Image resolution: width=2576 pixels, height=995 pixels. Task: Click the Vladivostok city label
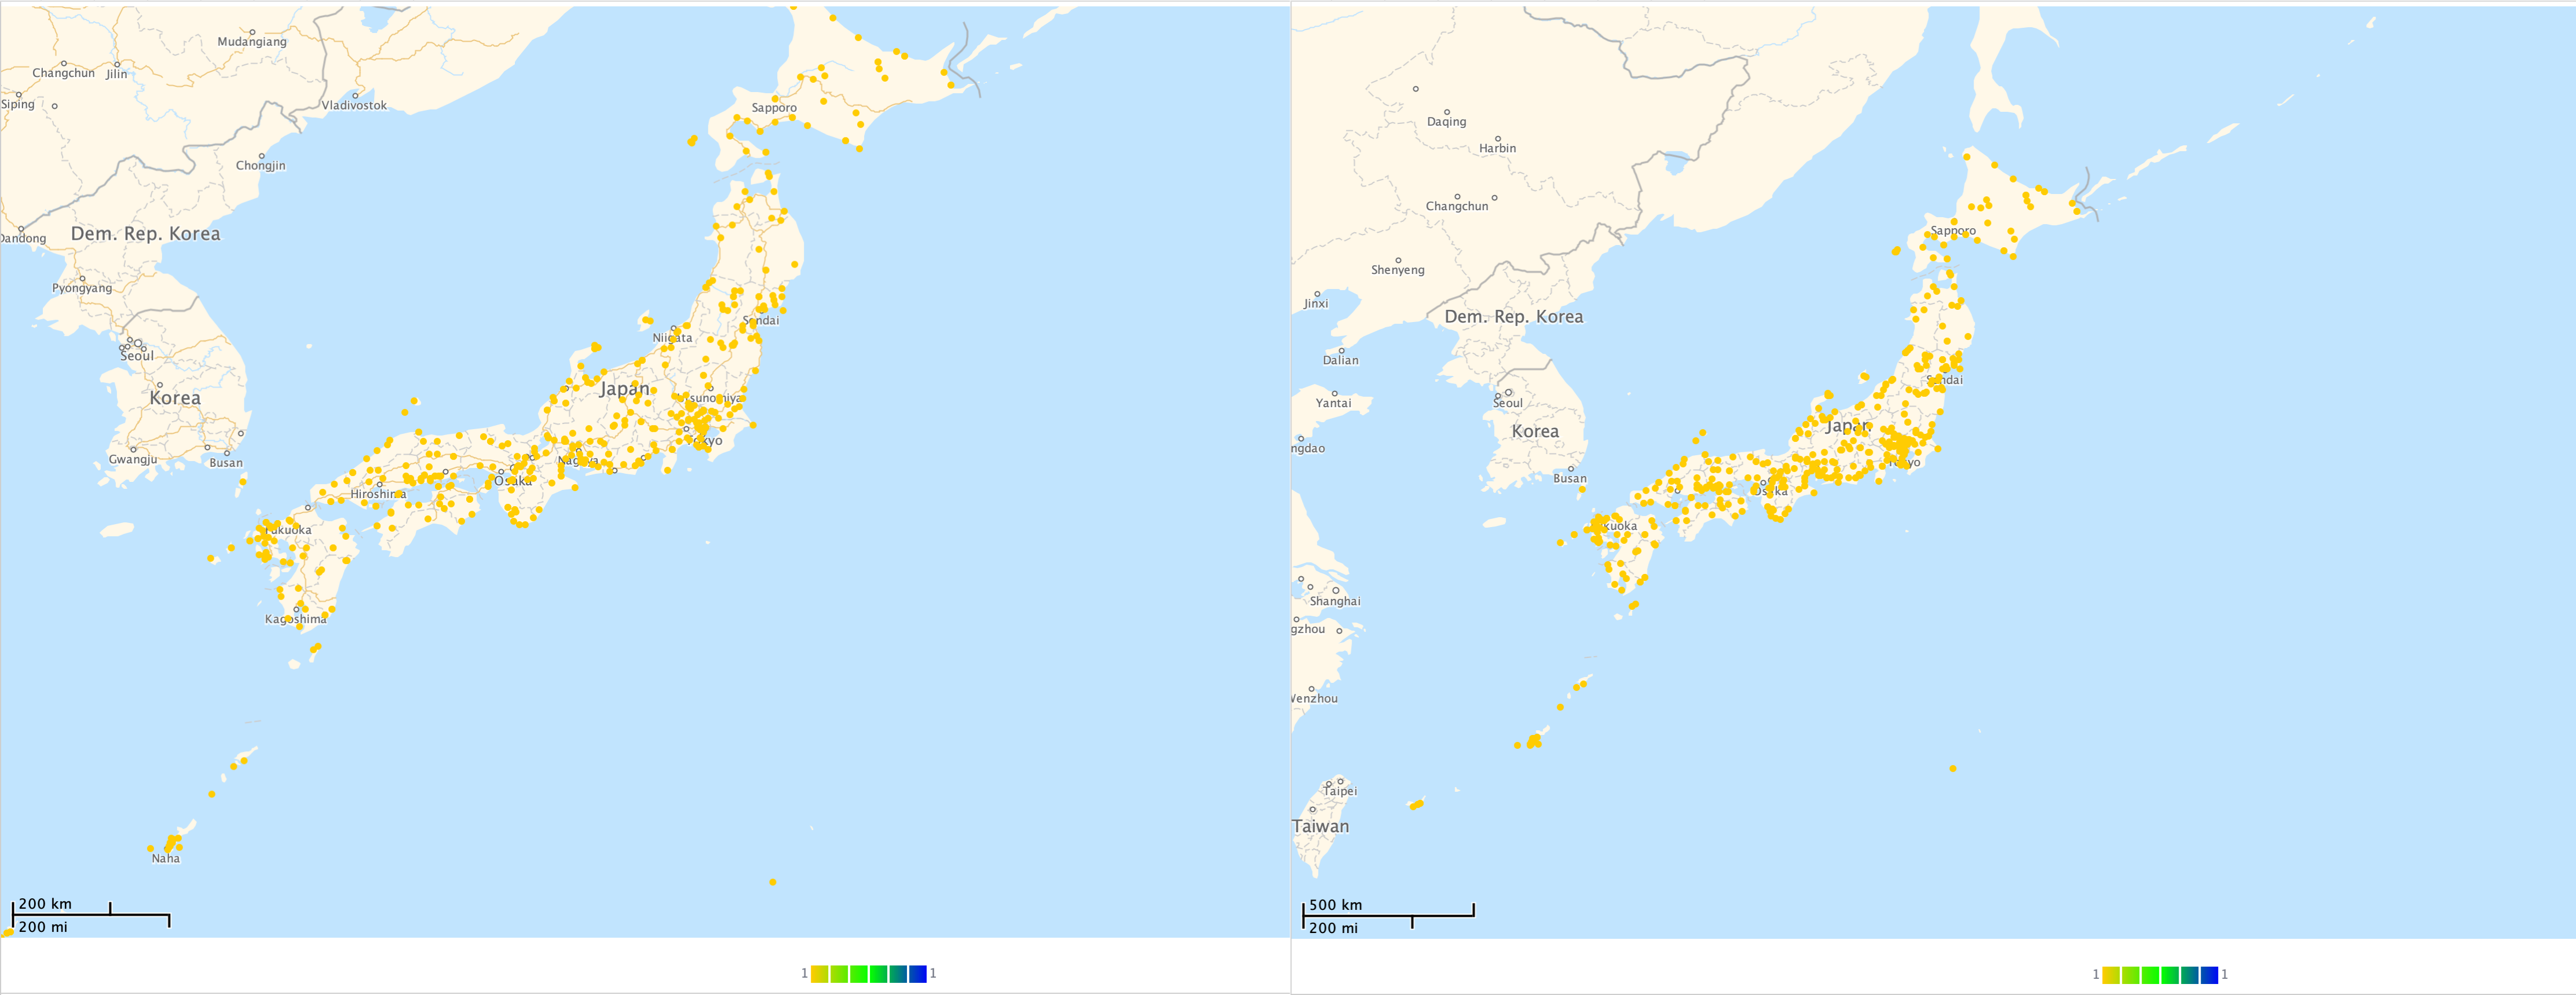coord(354,105)
